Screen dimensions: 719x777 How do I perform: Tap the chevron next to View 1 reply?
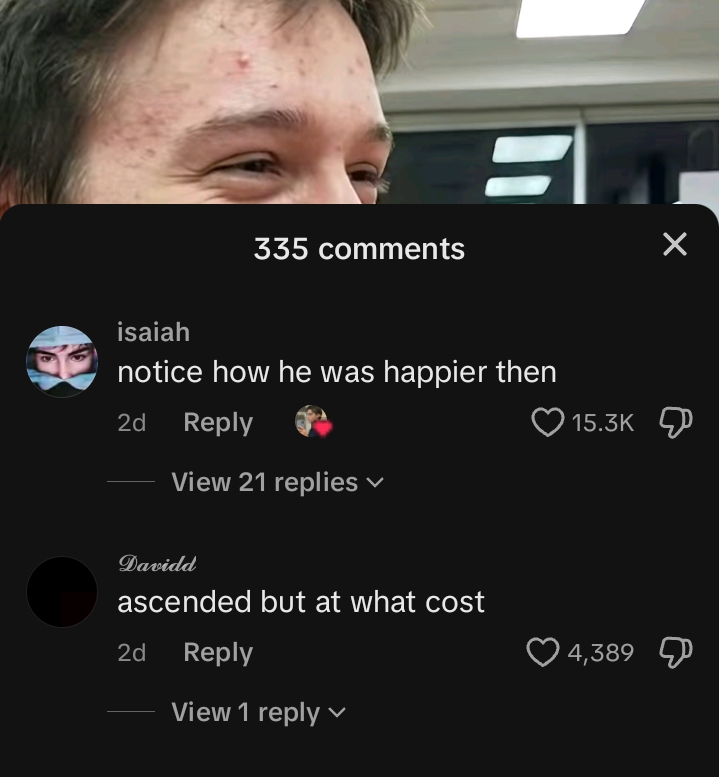[x=337, y=713]
